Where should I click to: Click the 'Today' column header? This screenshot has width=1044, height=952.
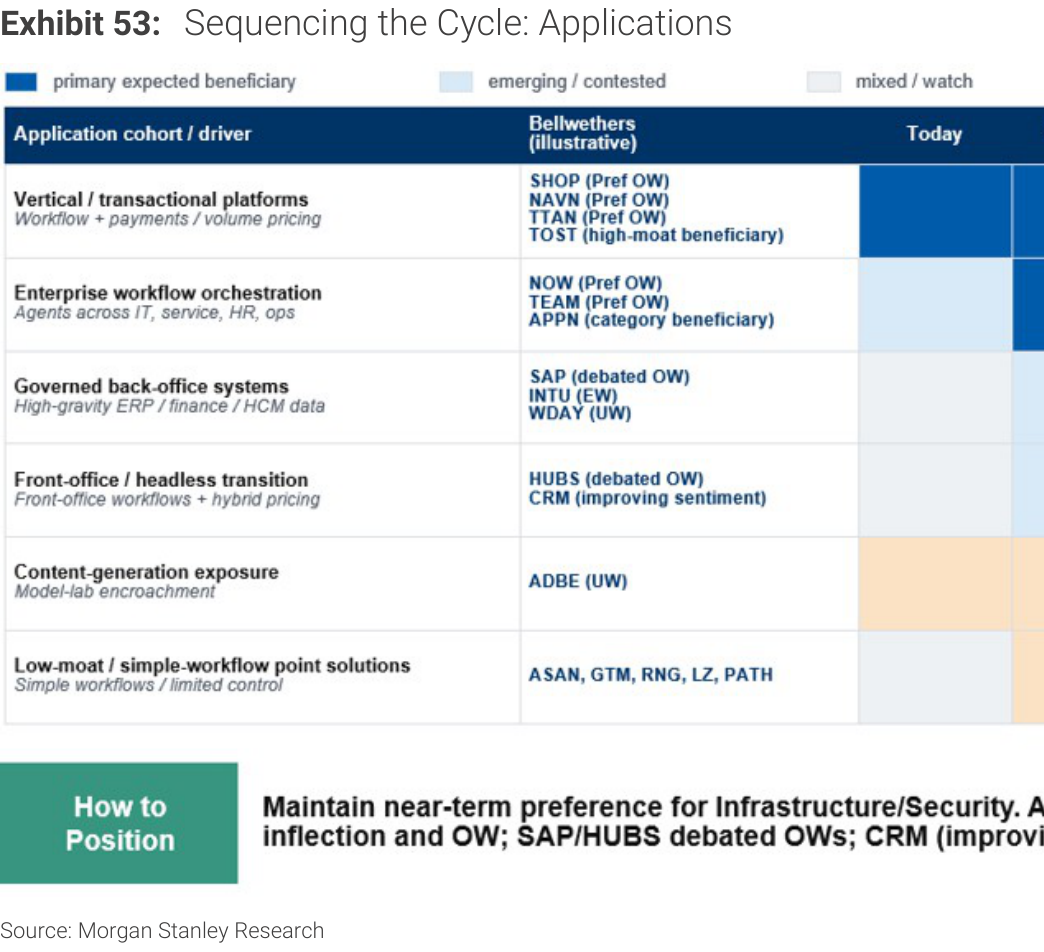click(x=934, y=134)
